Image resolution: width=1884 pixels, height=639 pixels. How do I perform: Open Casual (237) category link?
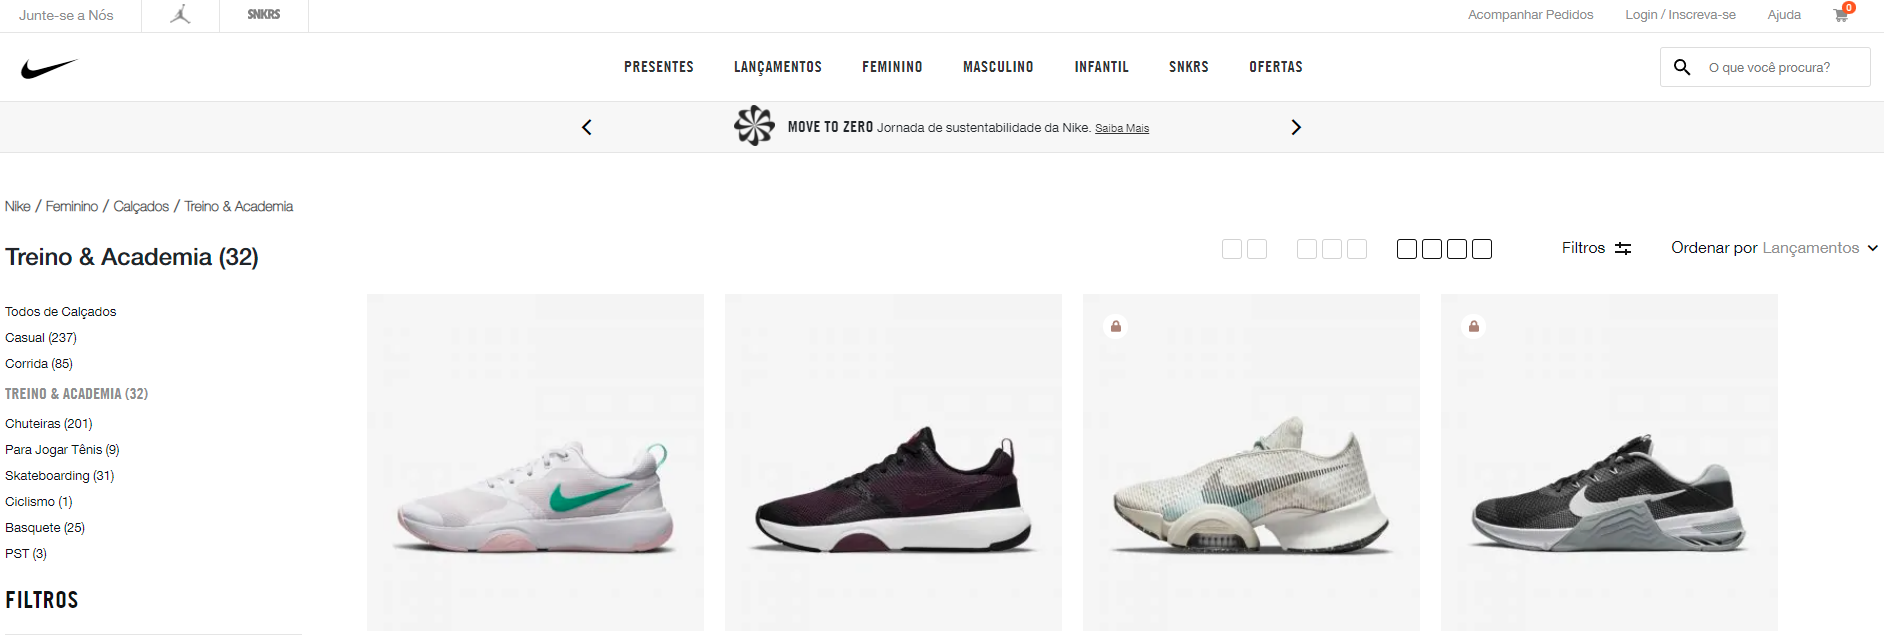click(41, 338)
